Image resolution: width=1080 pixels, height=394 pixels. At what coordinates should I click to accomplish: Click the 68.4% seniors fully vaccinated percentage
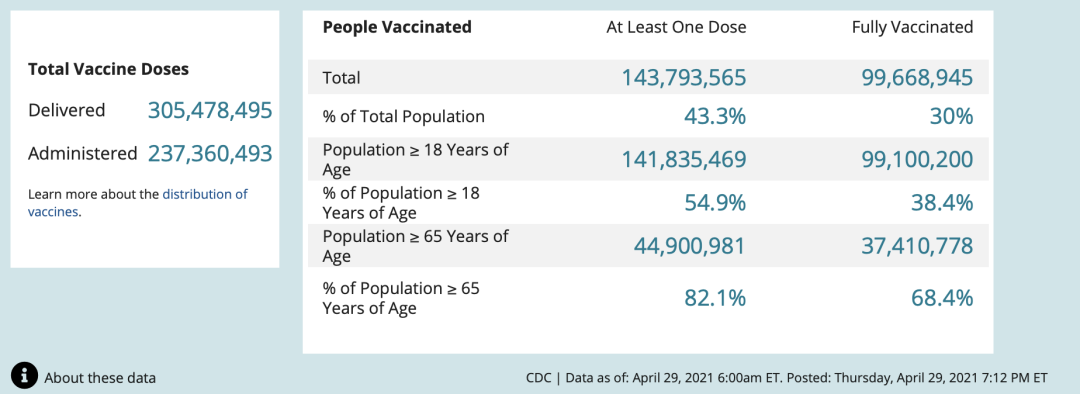click(x=943, y=298)
